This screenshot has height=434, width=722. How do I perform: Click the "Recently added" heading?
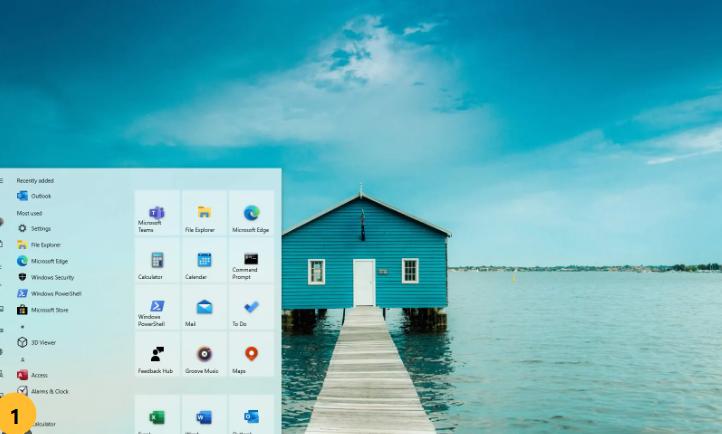click(35, 181)
